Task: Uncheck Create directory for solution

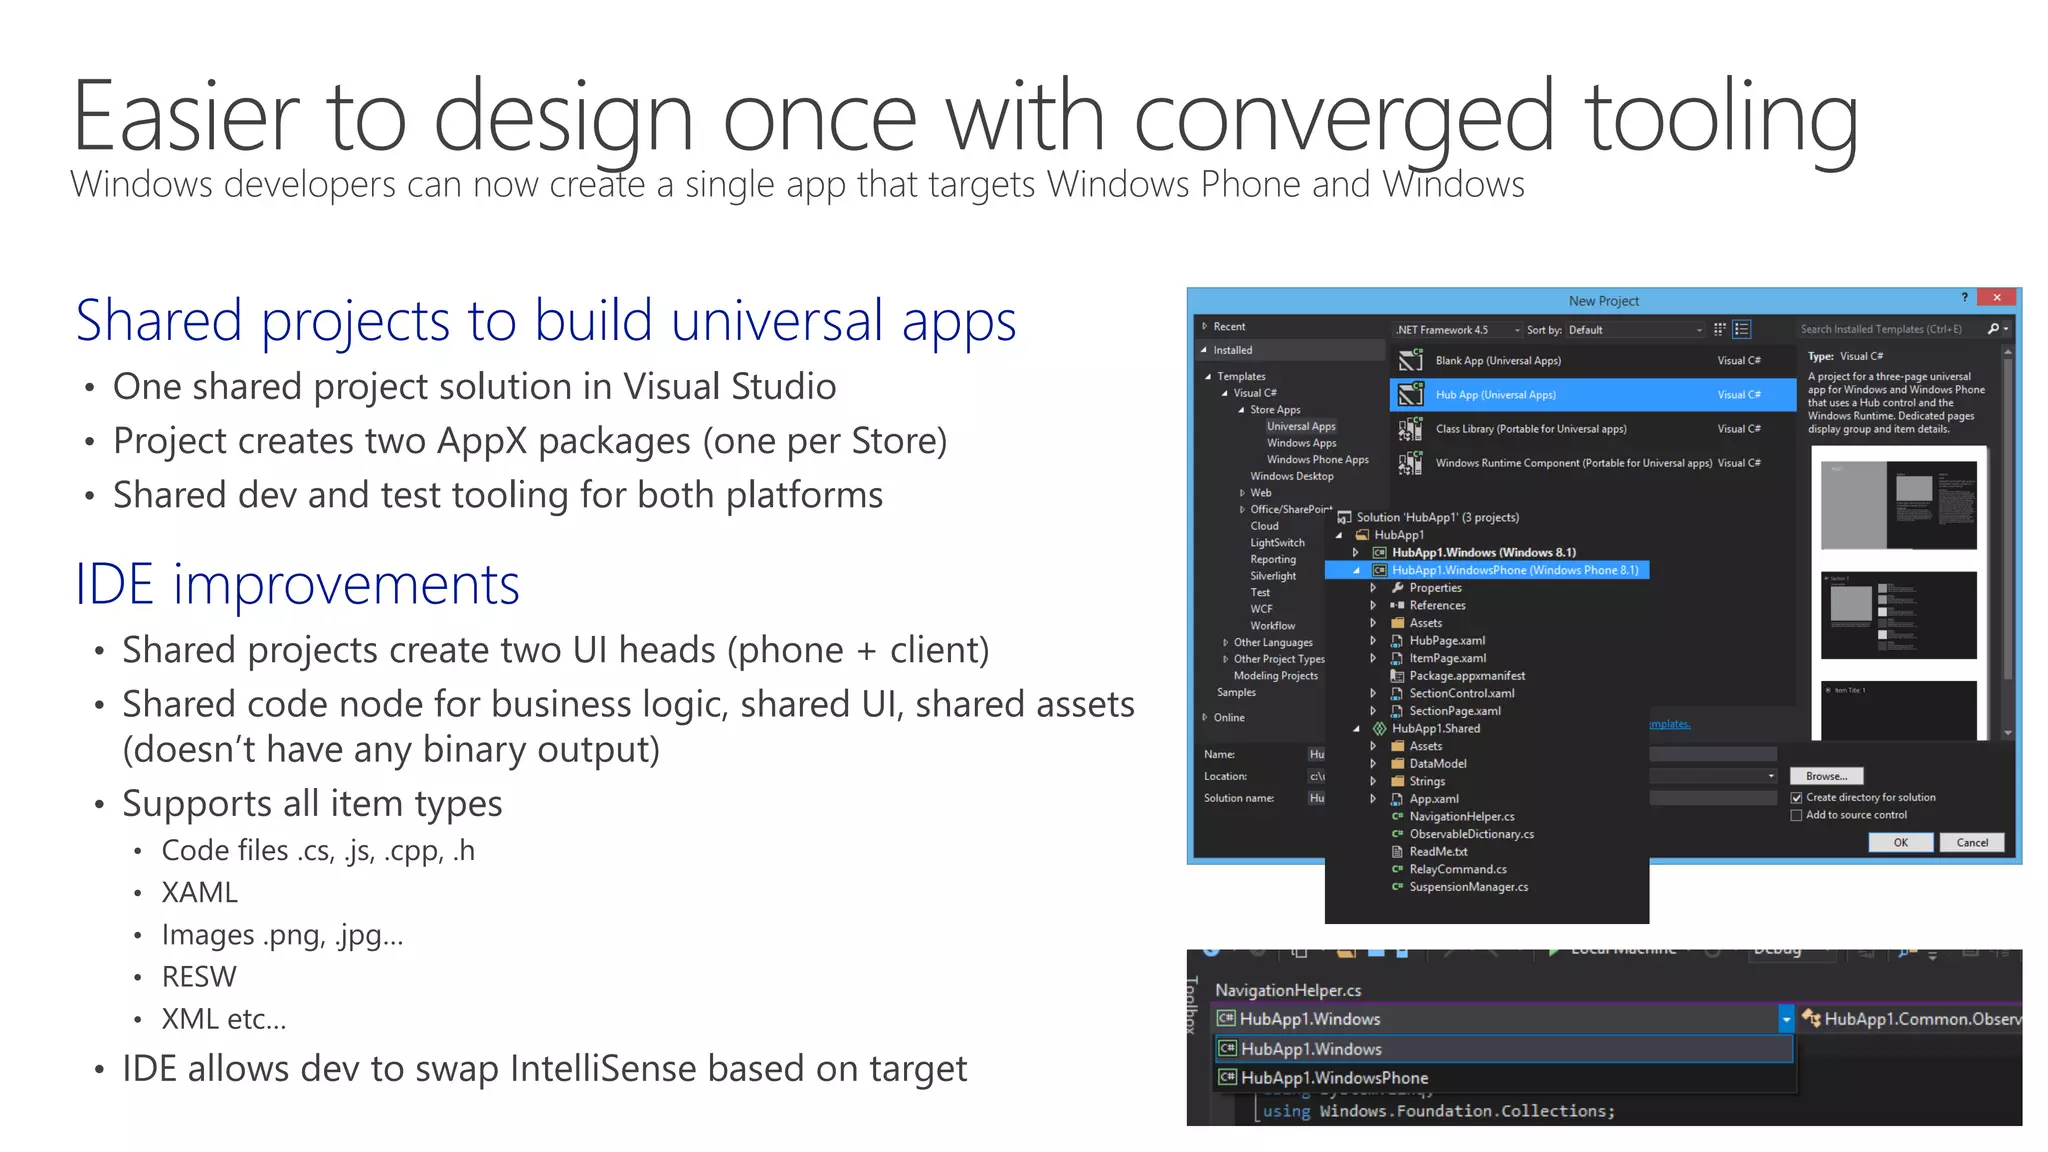Action: pyautogui.click(x=1797, y=798)
